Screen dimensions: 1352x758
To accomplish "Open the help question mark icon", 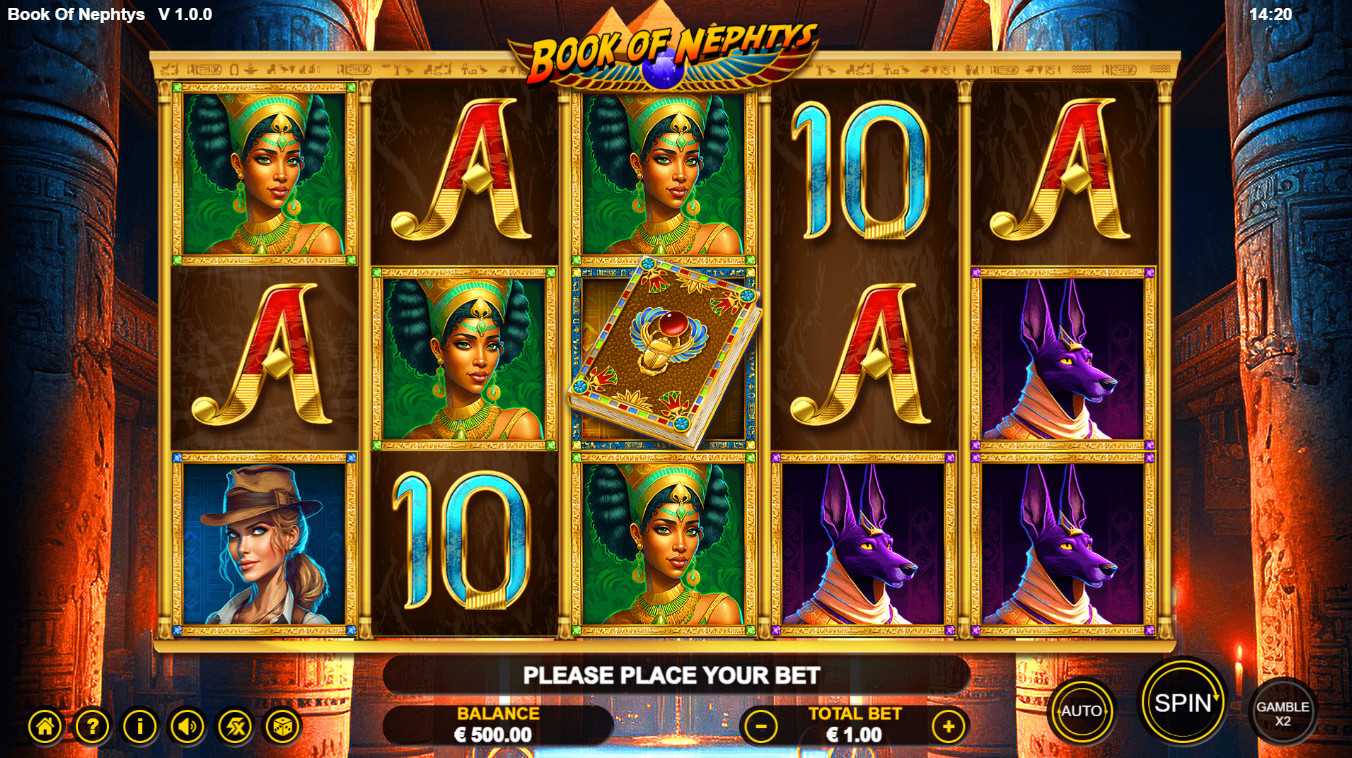I will click(92, 726).
